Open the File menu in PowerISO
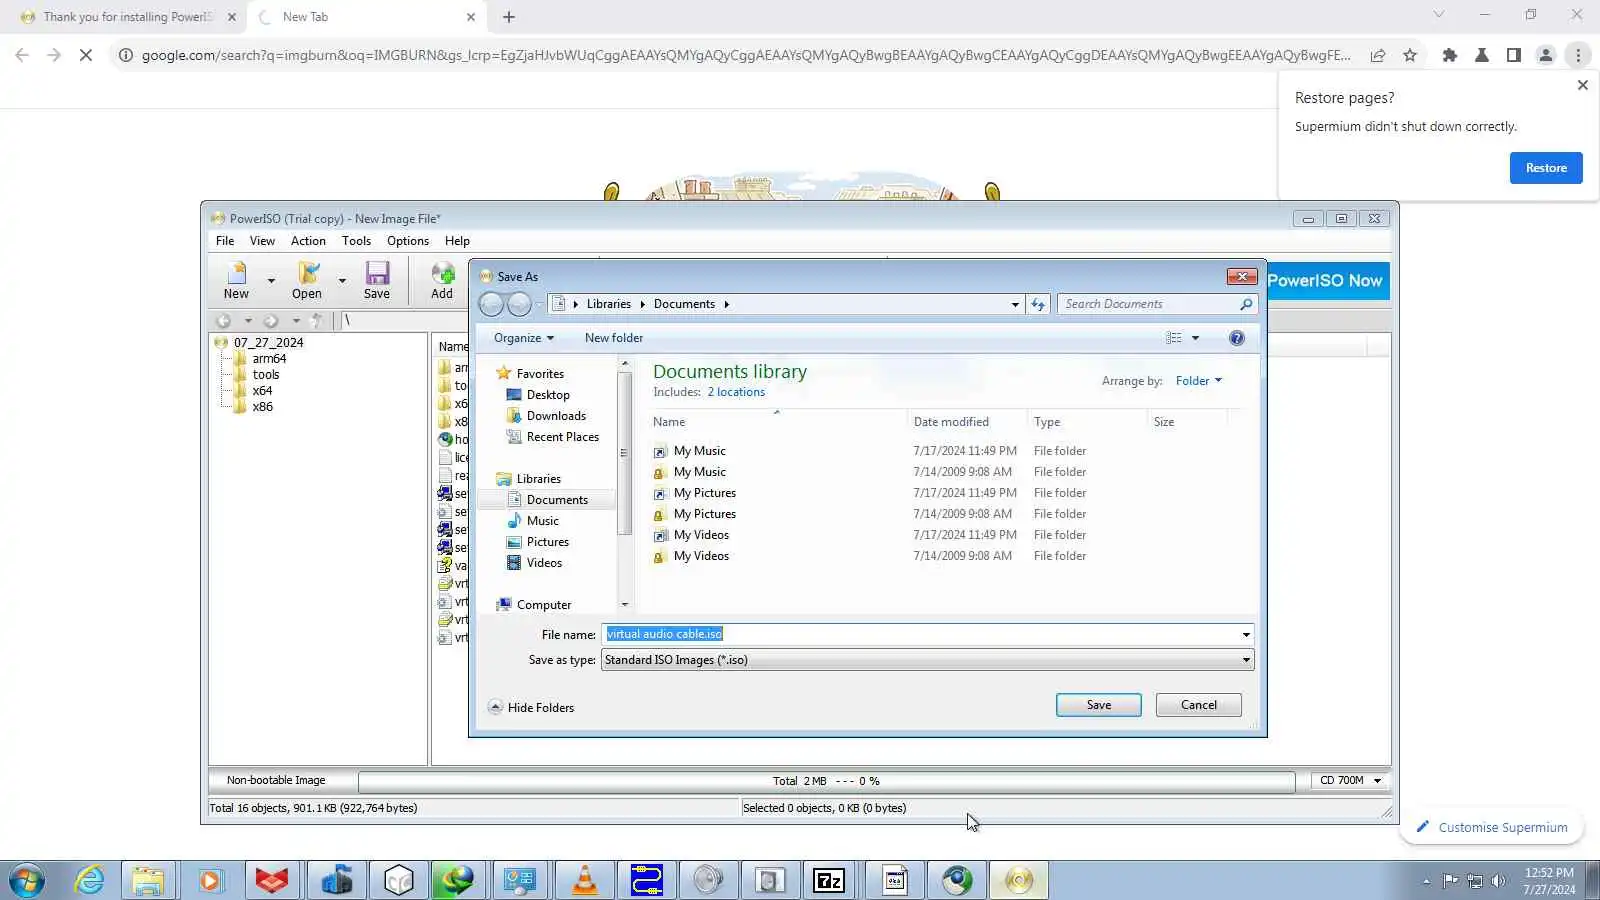 [x=225, y=241]
